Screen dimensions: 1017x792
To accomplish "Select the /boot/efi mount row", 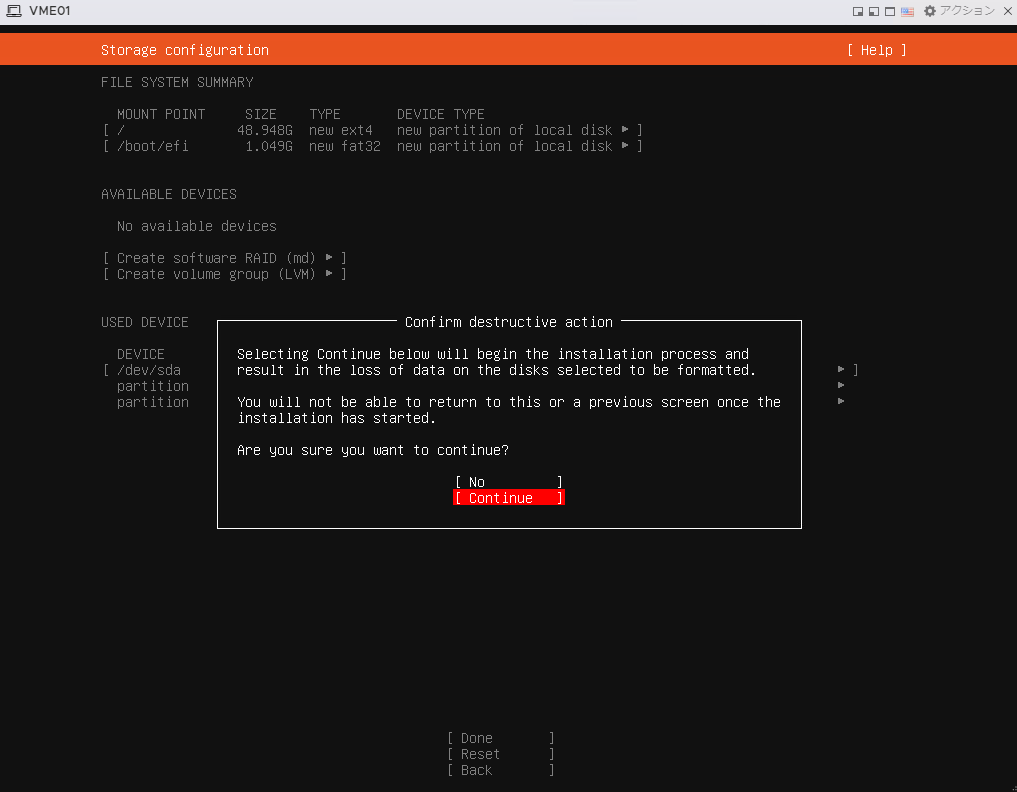I will (372, 146).
